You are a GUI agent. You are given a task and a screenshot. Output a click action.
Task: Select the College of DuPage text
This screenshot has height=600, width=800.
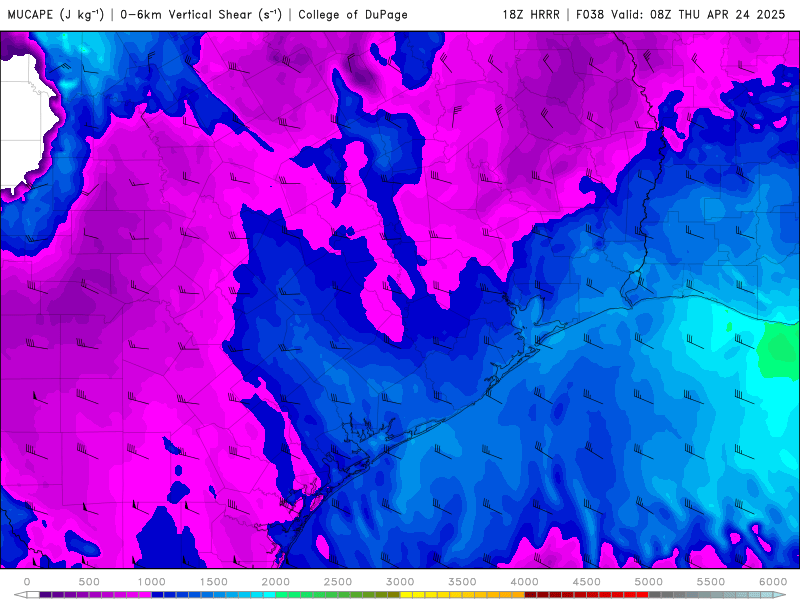tap(353, 15)
